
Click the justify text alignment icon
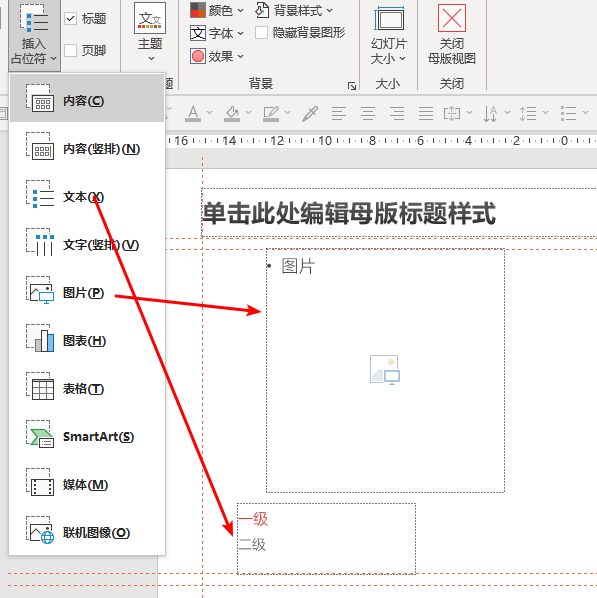(x=426, y=113)
